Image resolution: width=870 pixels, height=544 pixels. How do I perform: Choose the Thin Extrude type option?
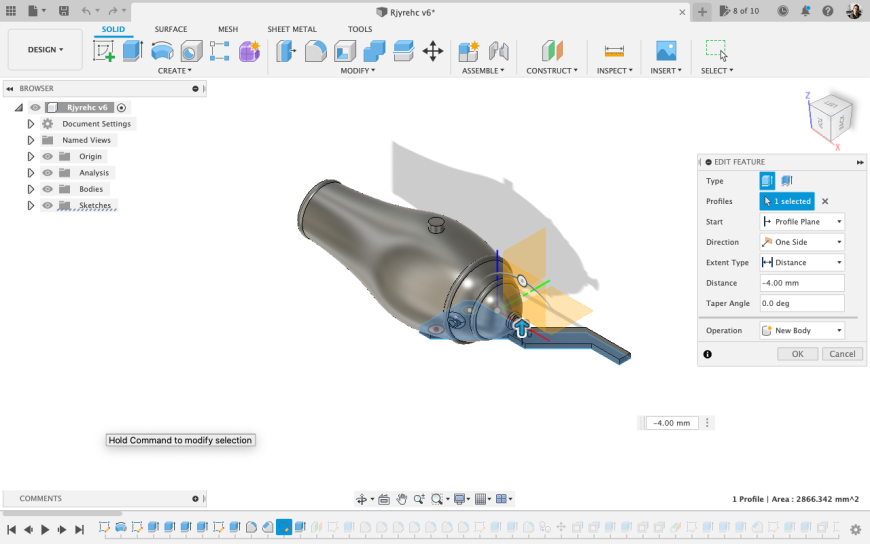[787, 181]
